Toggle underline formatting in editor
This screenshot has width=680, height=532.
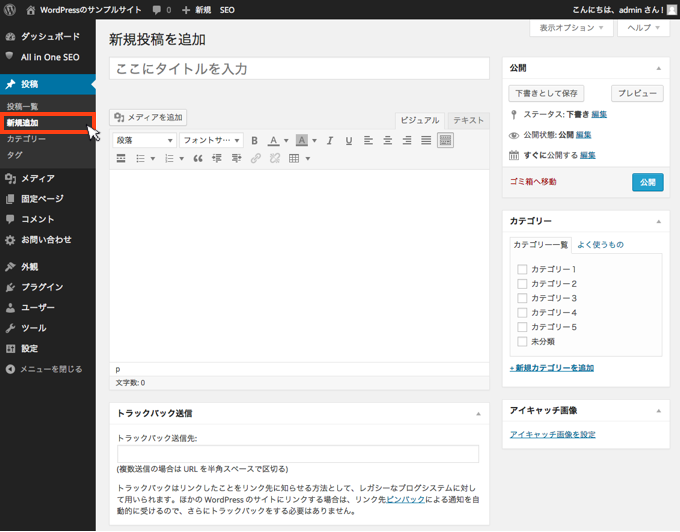click(349, 140)
